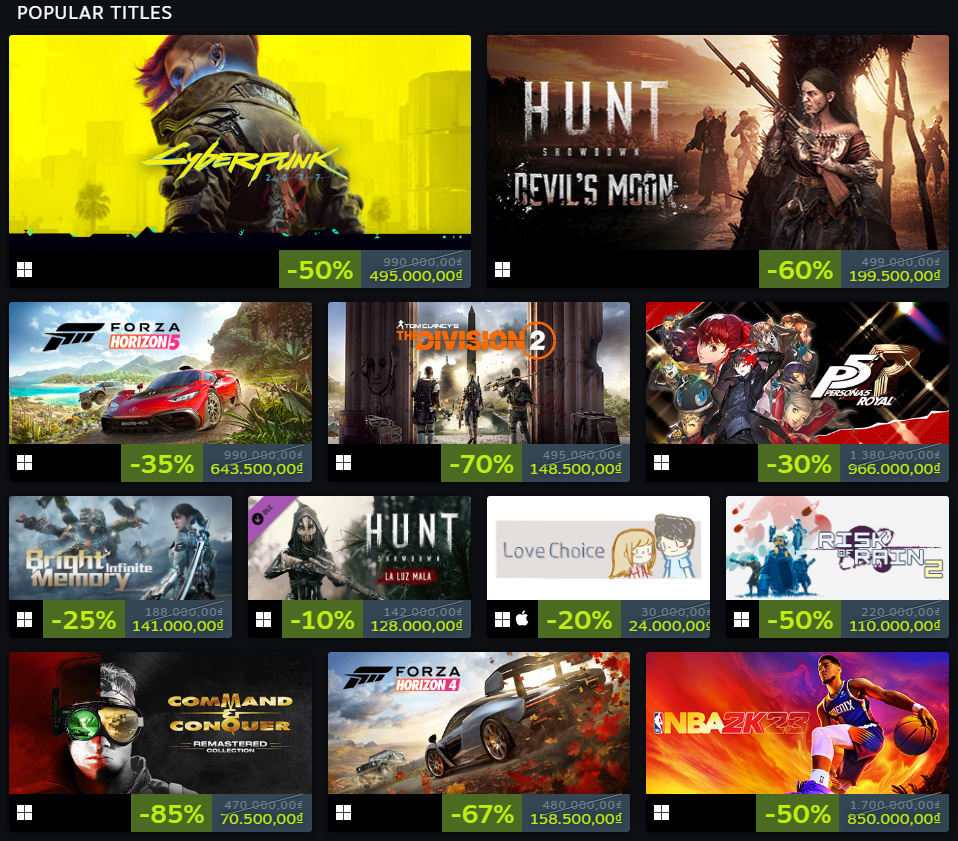Open the Cyberpunk 2077 banner
The height and width of the screenshot is (841, 958).
(240, 142)
